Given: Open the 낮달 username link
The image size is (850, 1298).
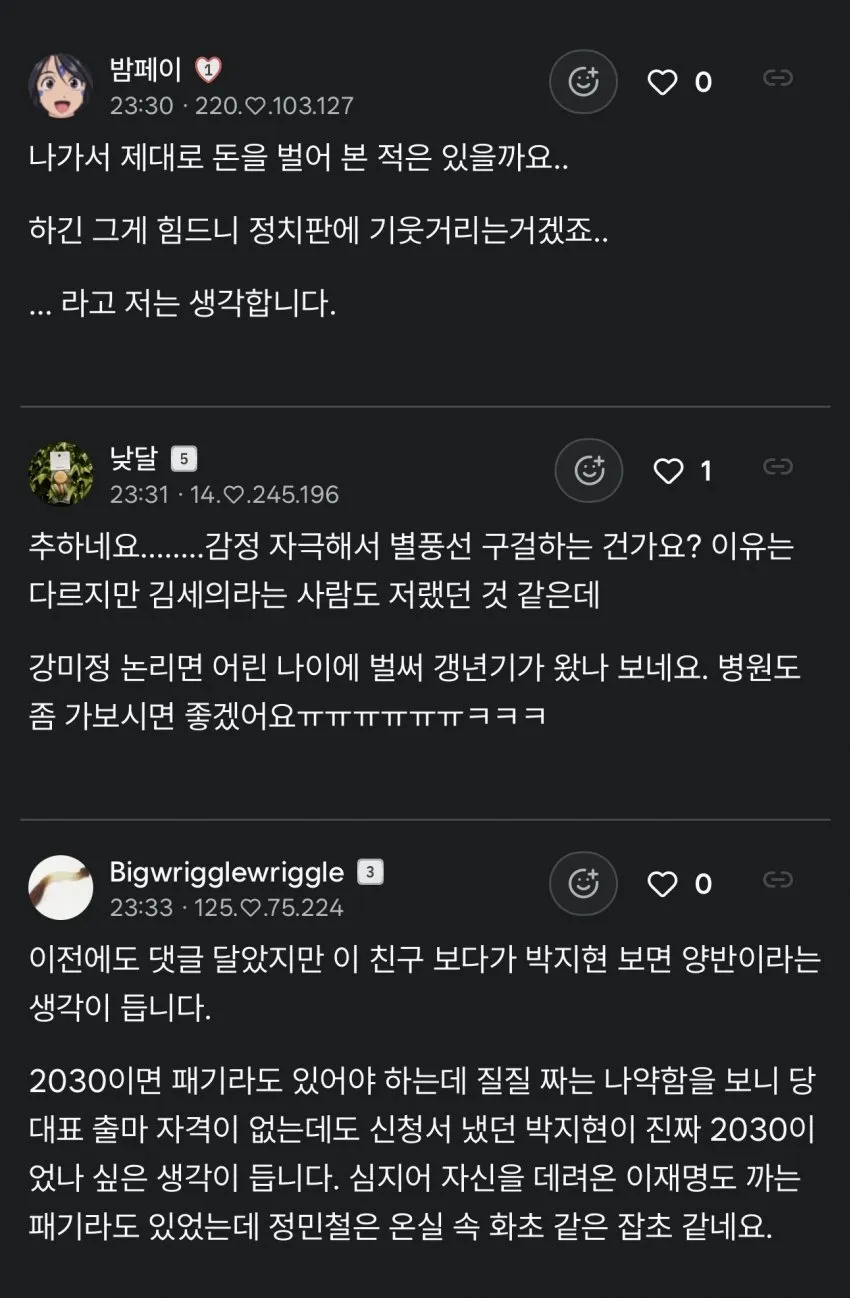Looking at the screenshot, I should pyautogui.click(x=134, y=459).
